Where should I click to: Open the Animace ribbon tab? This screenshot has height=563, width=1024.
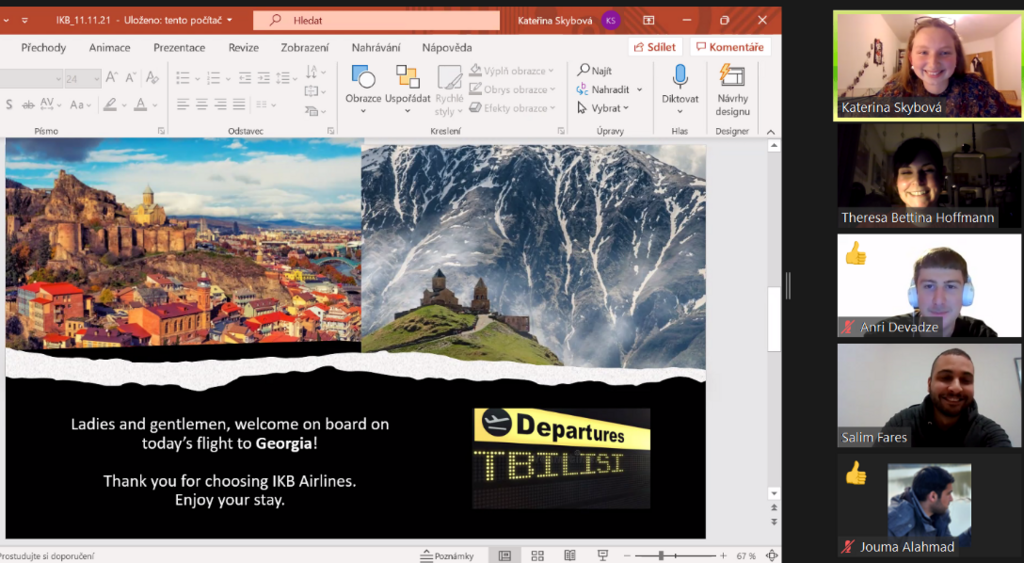coord(110,48)
